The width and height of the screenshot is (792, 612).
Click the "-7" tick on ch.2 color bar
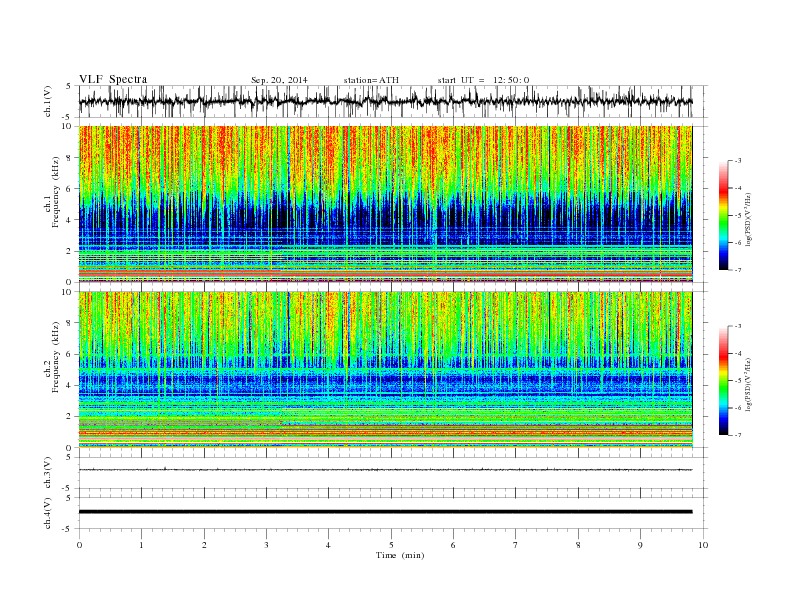[x=738, y=435]
